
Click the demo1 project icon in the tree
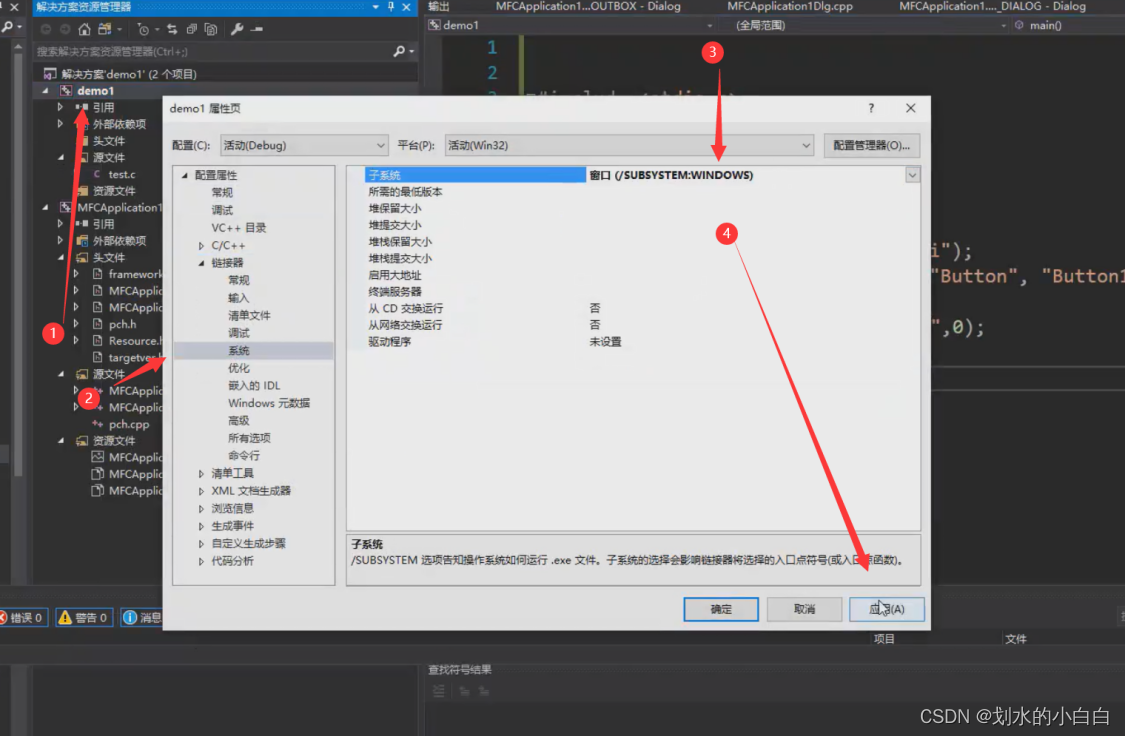pyautogui.click(x=66, y=91)
